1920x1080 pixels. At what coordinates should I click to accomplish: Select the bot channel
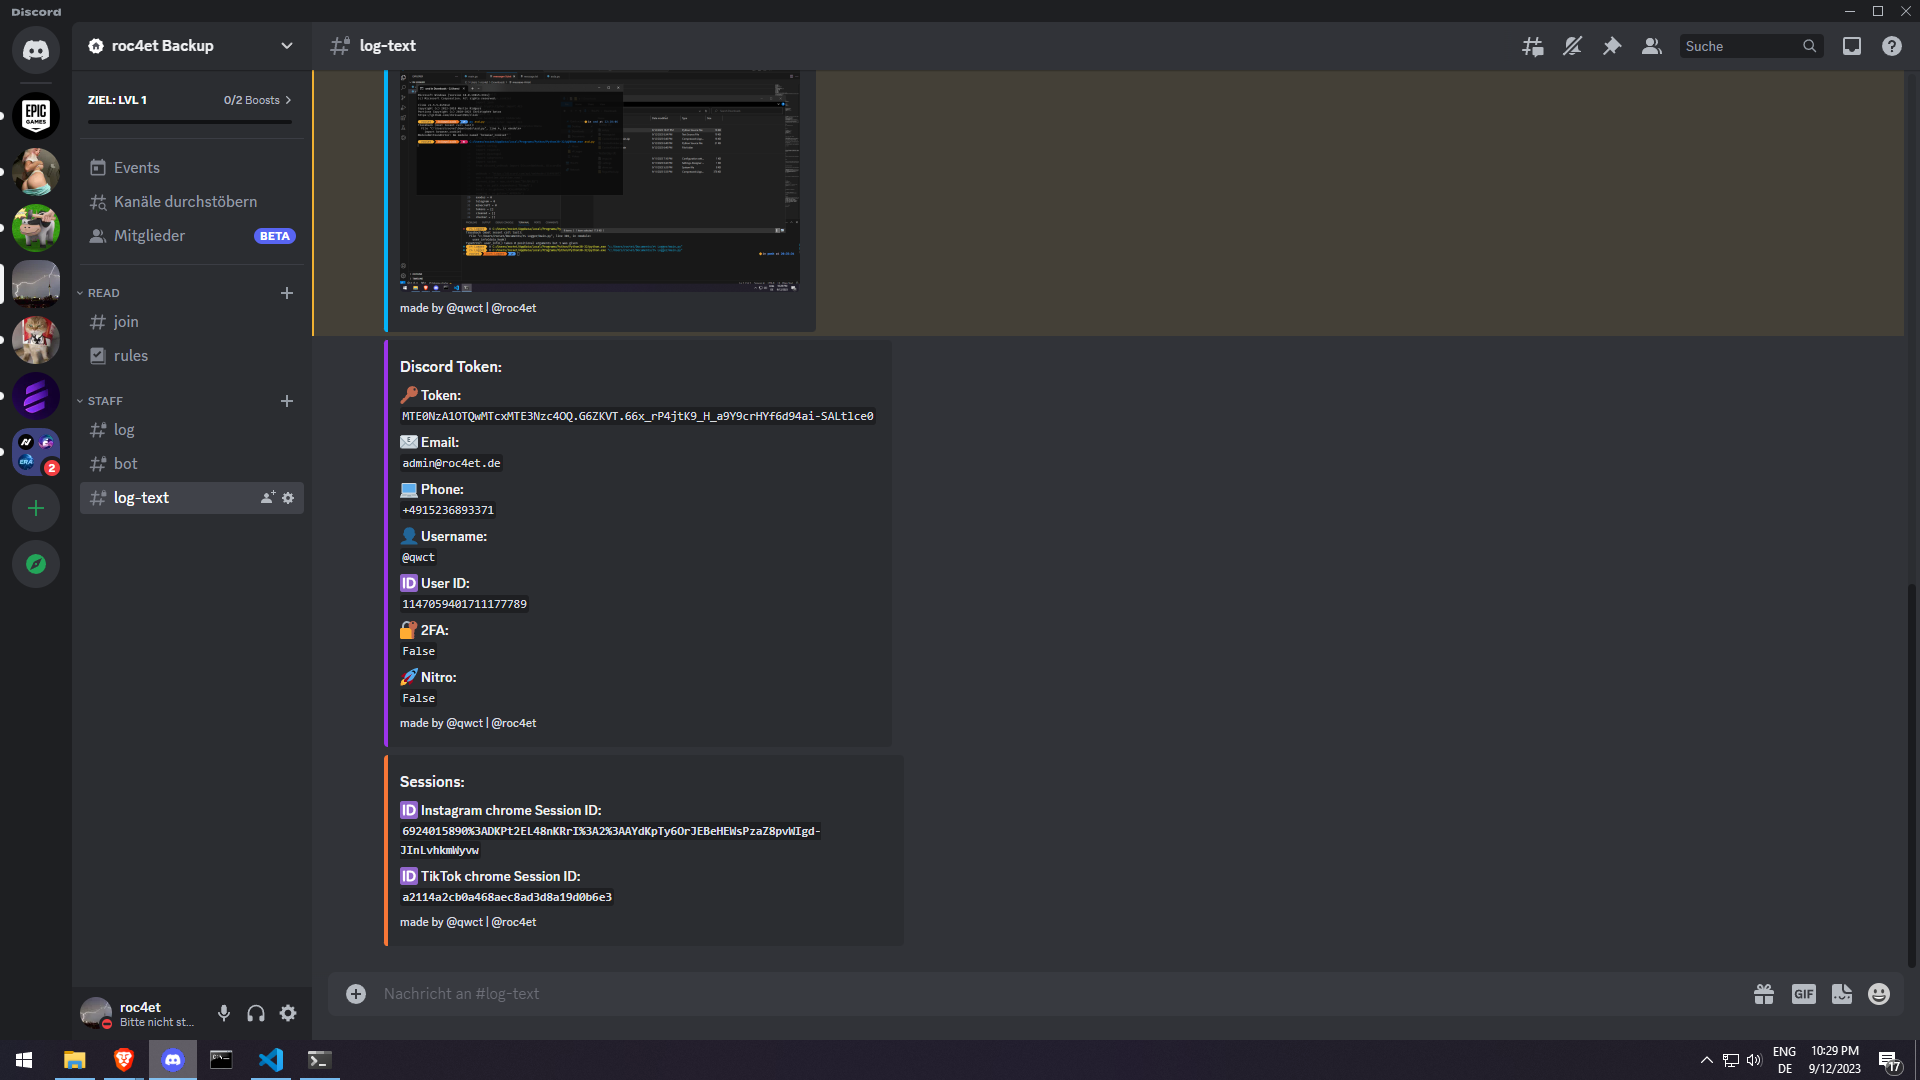126,464
